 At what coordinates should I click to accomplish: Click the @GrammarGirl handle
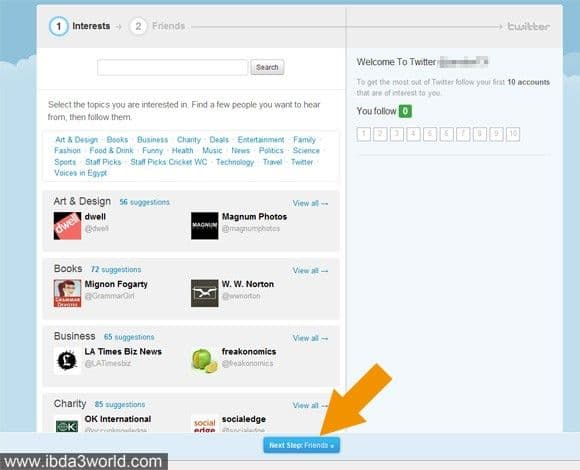[109, 296]
